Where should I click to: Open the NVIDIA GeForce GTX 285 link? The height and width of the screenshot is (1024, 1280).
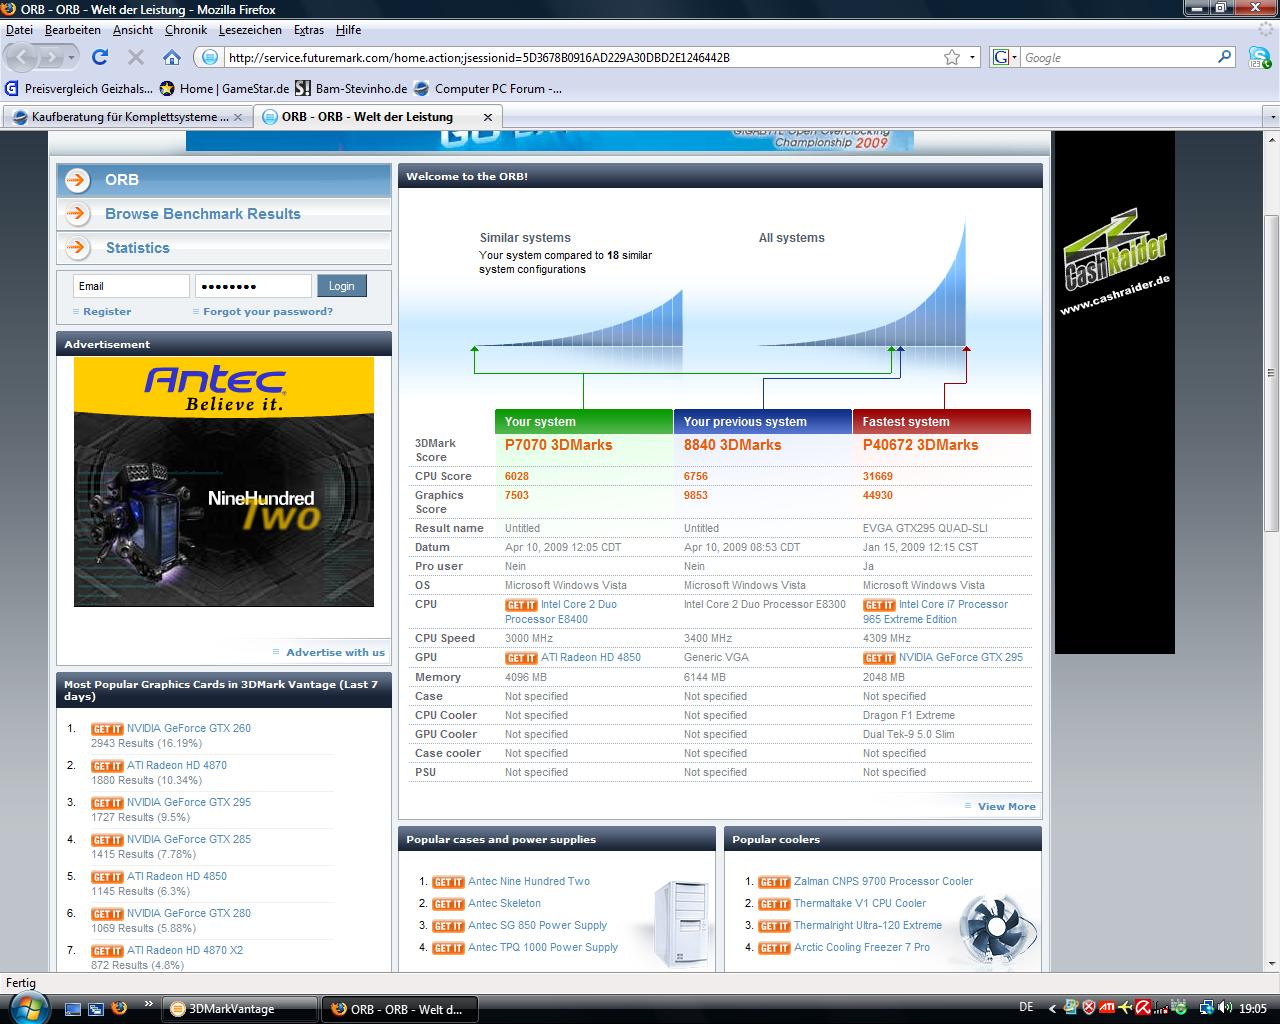coord(189,839)
